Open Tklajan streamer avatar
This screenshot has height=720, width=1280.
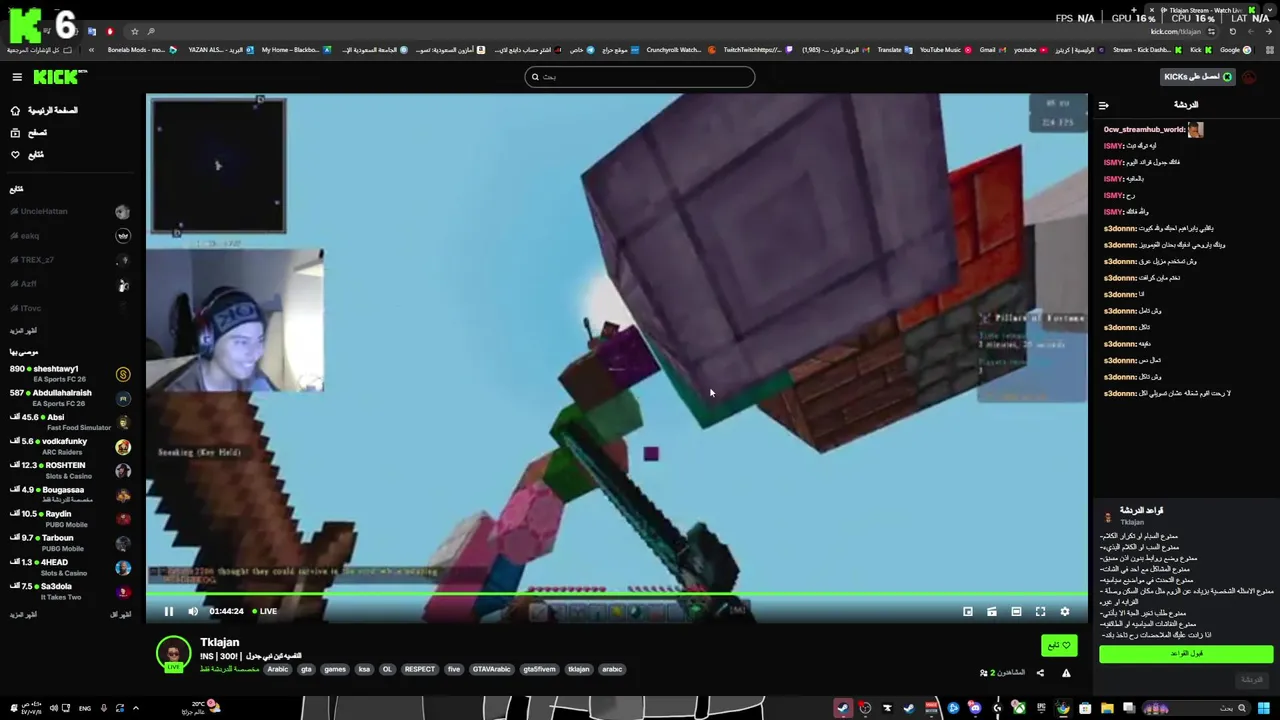tap(173, 653)
